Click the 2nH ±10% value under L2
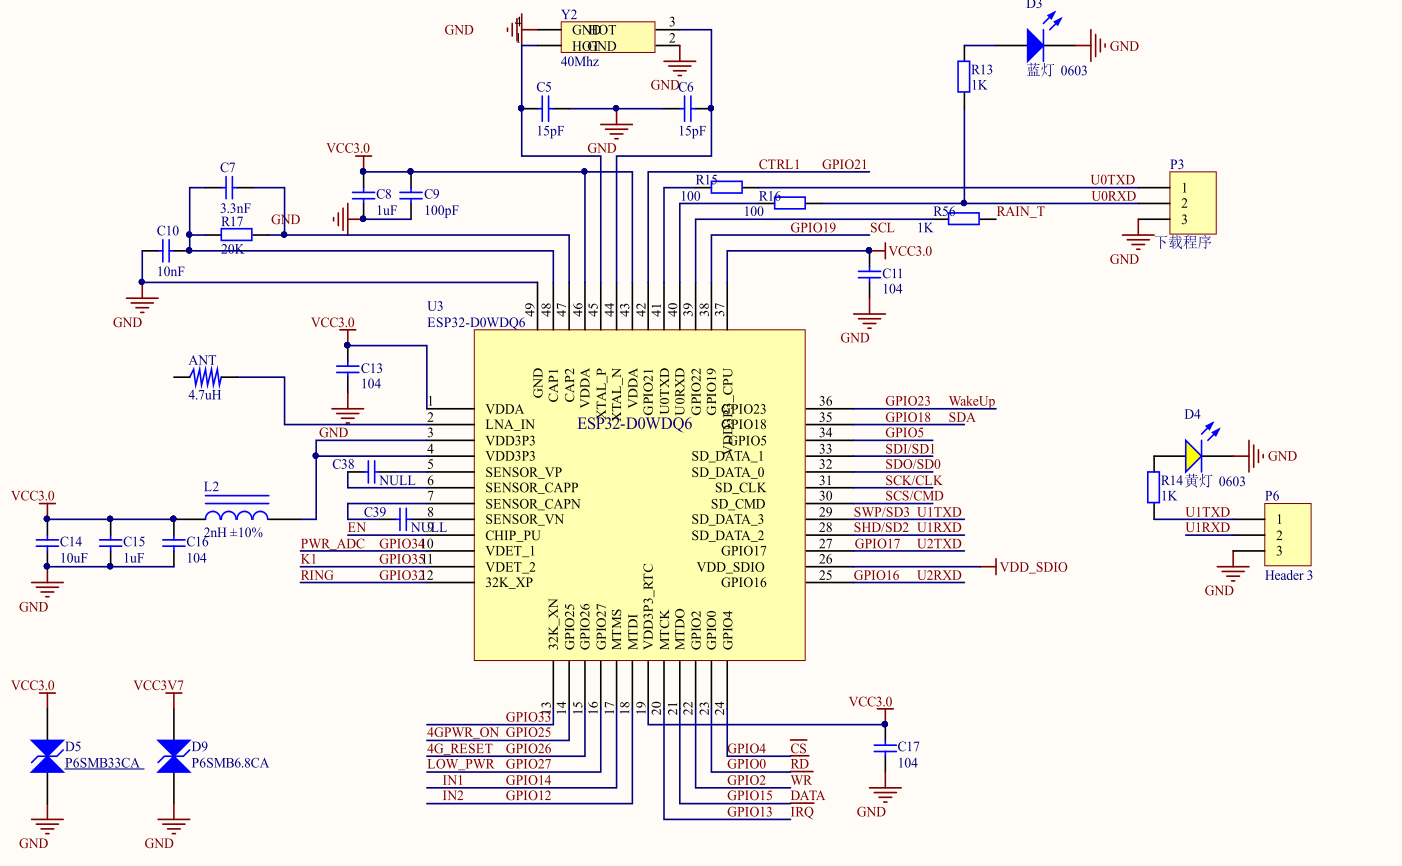Screen dimensions: 1402x866 click(233, 533)
